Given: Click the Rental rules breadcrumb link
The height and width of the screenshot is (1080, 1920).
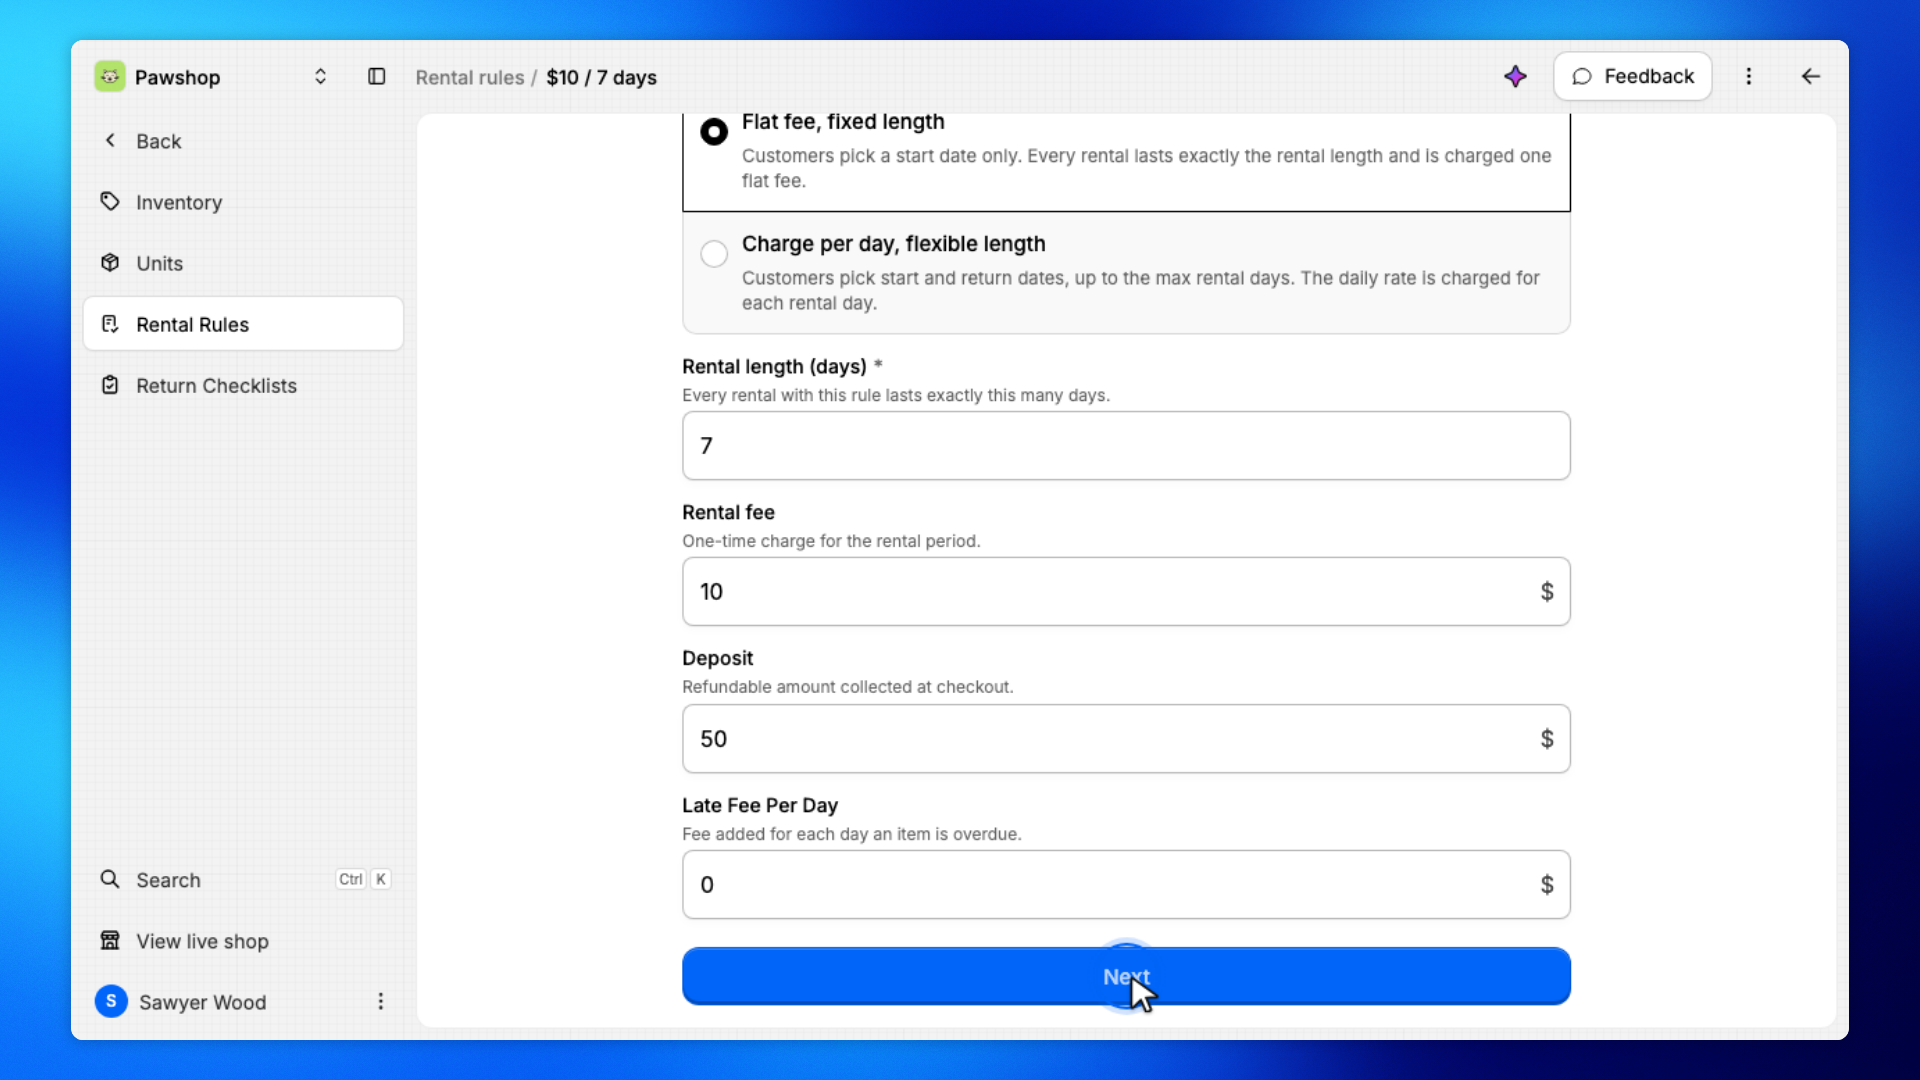Looking at the screenshot, I should coord(469,77).
